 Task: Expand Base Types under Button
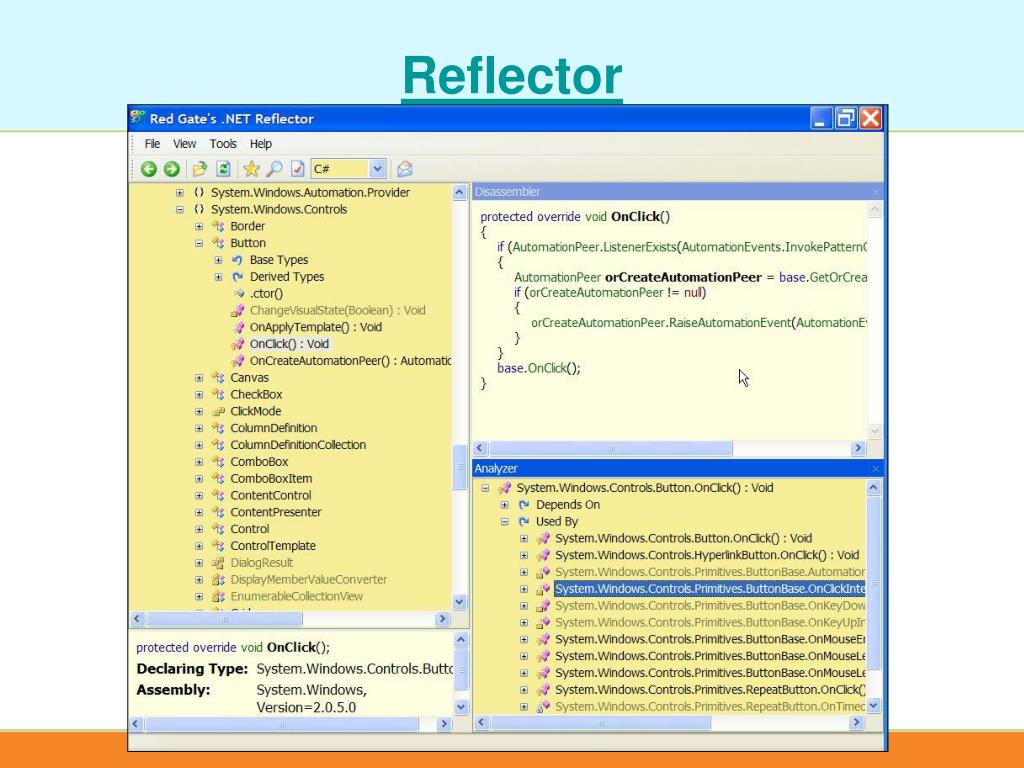219,260
